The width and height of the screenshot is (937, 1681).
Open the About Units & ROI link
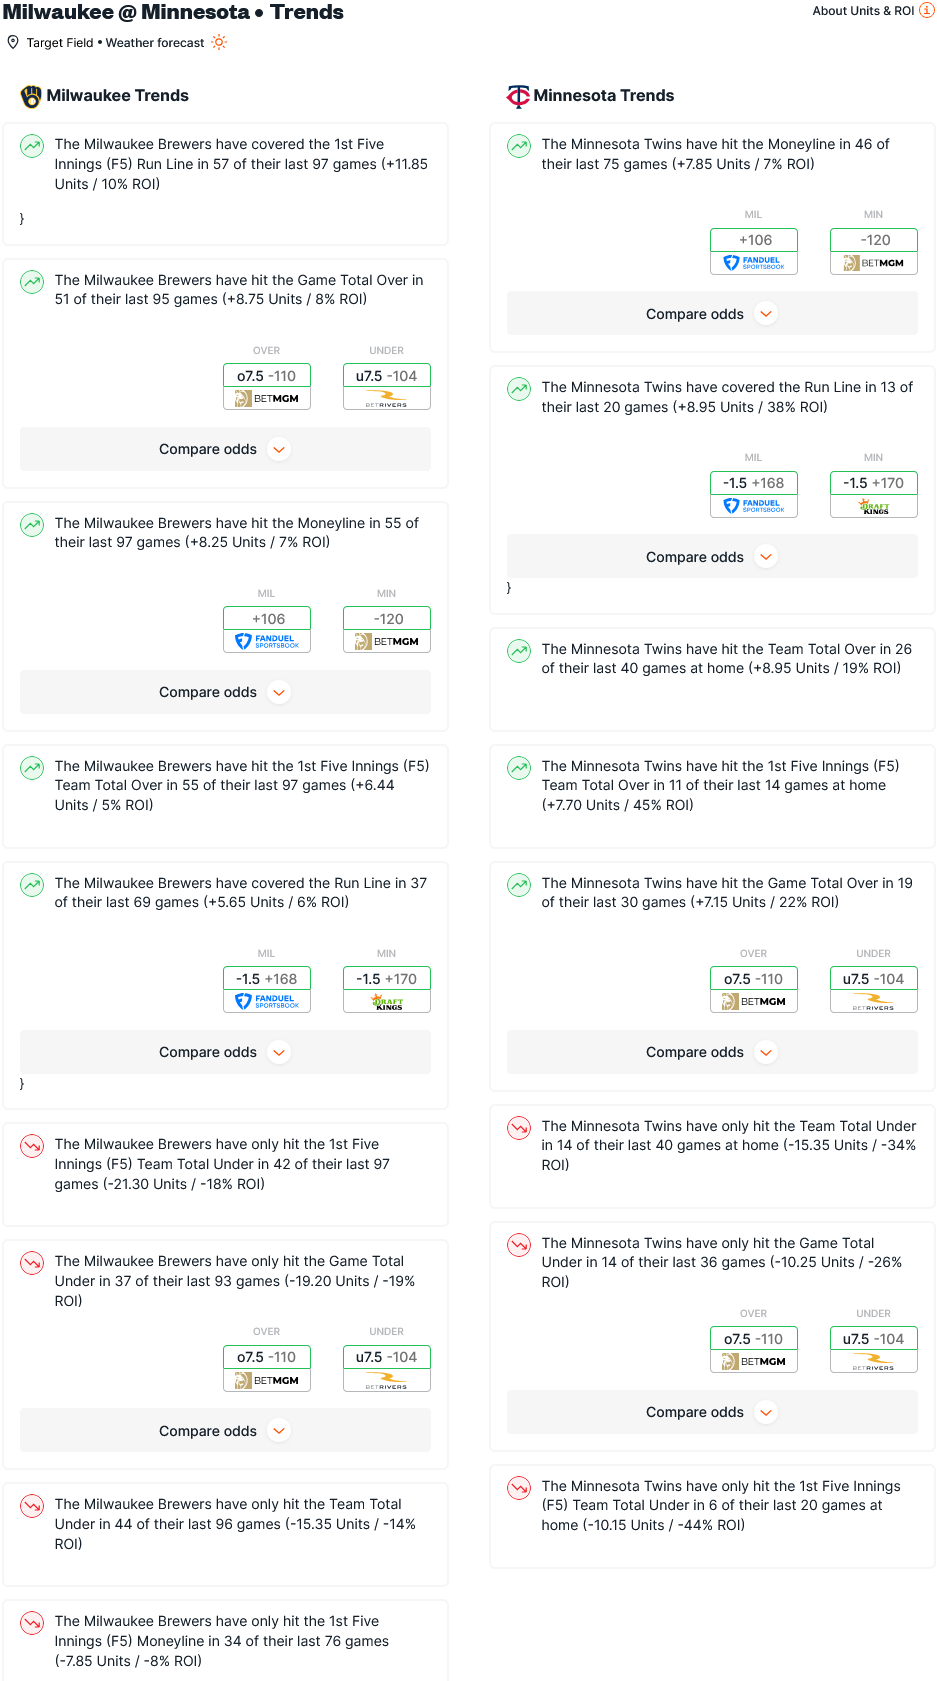click(863, 11)
